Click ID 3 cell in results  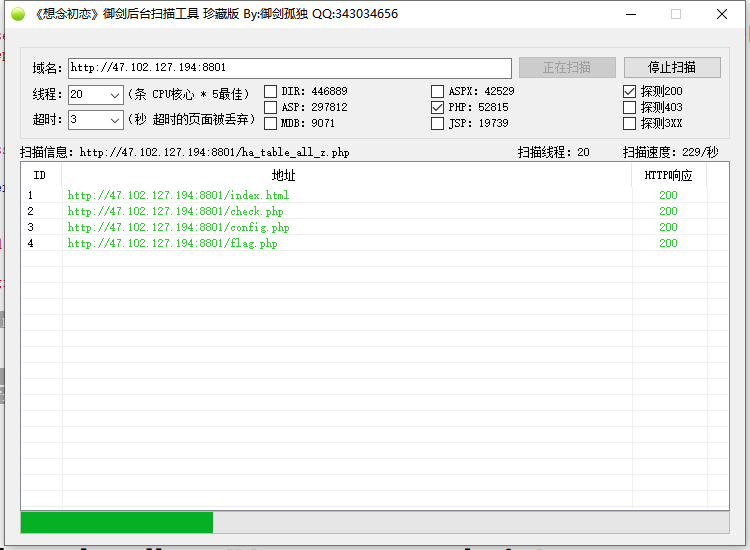click(x=31, y=227)
